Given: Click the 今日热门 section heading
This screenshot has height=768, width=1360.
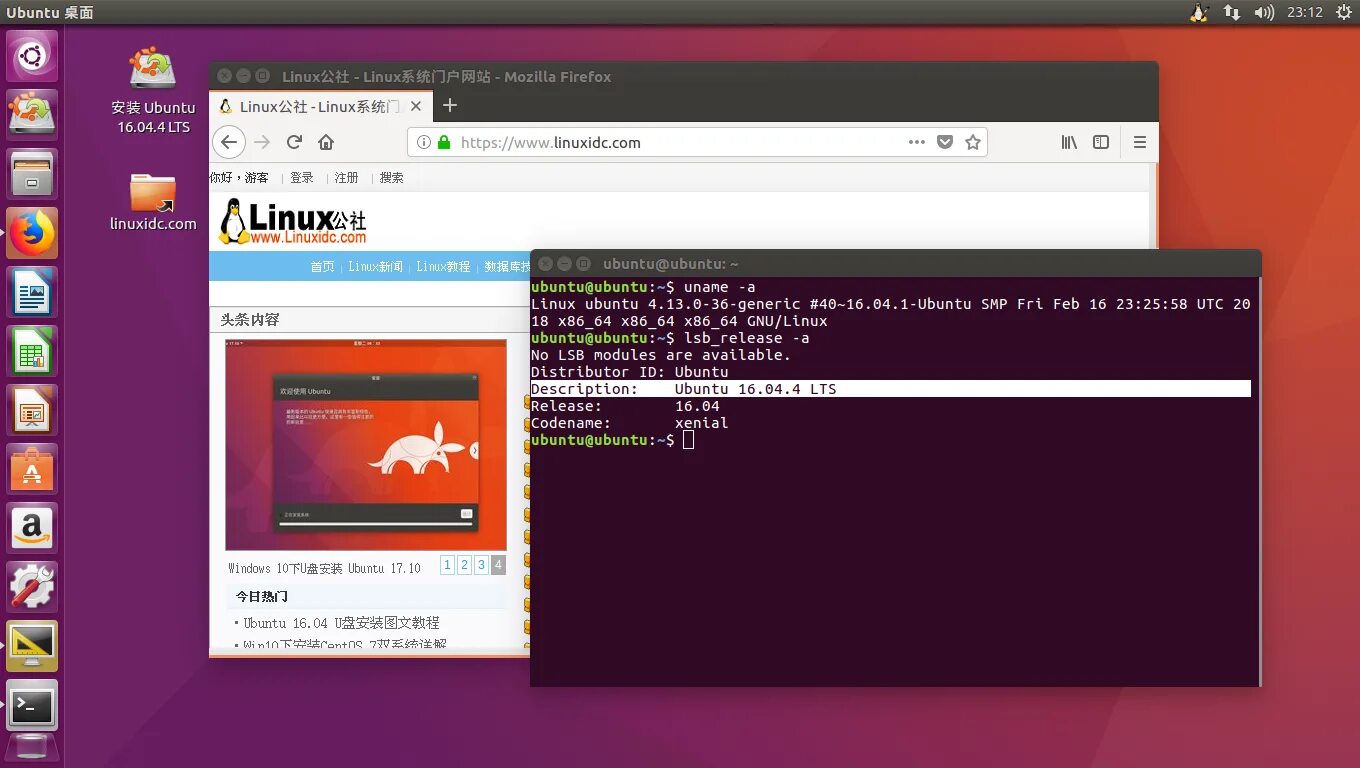Looking at the screenshot, I should pos(262,596).
